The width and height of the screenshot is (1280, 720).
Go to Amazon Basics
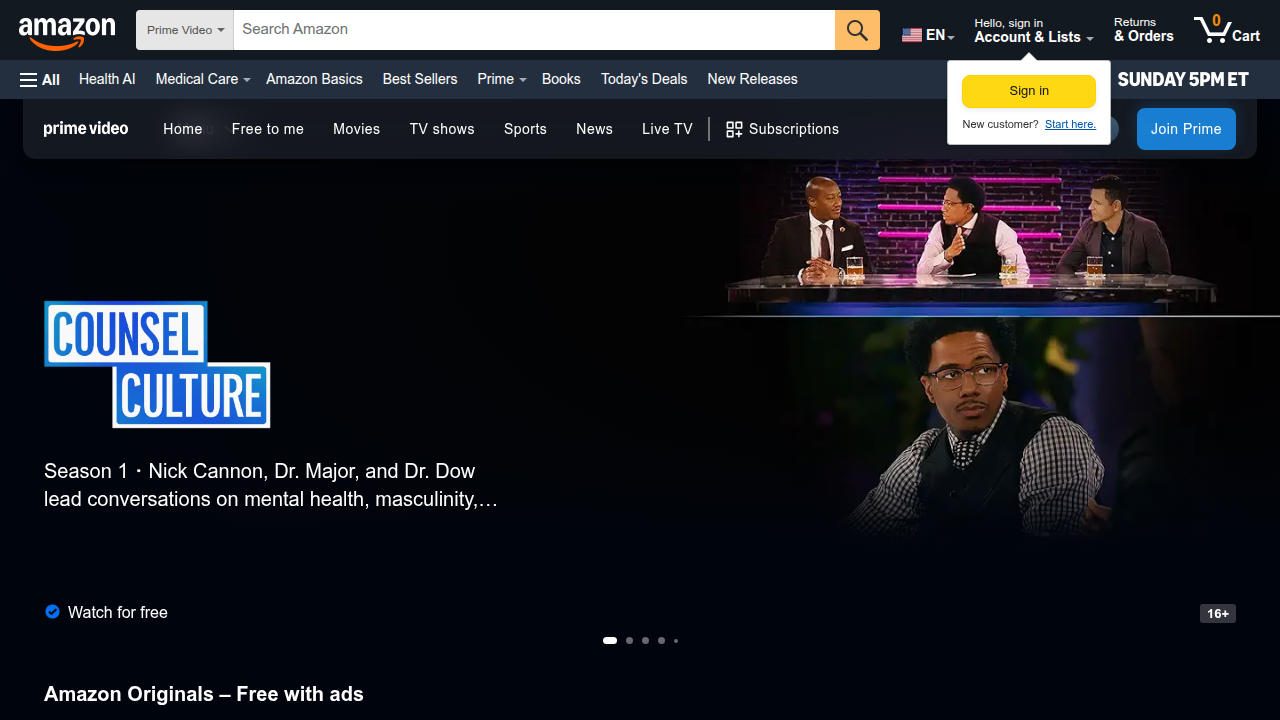point(314,79)
